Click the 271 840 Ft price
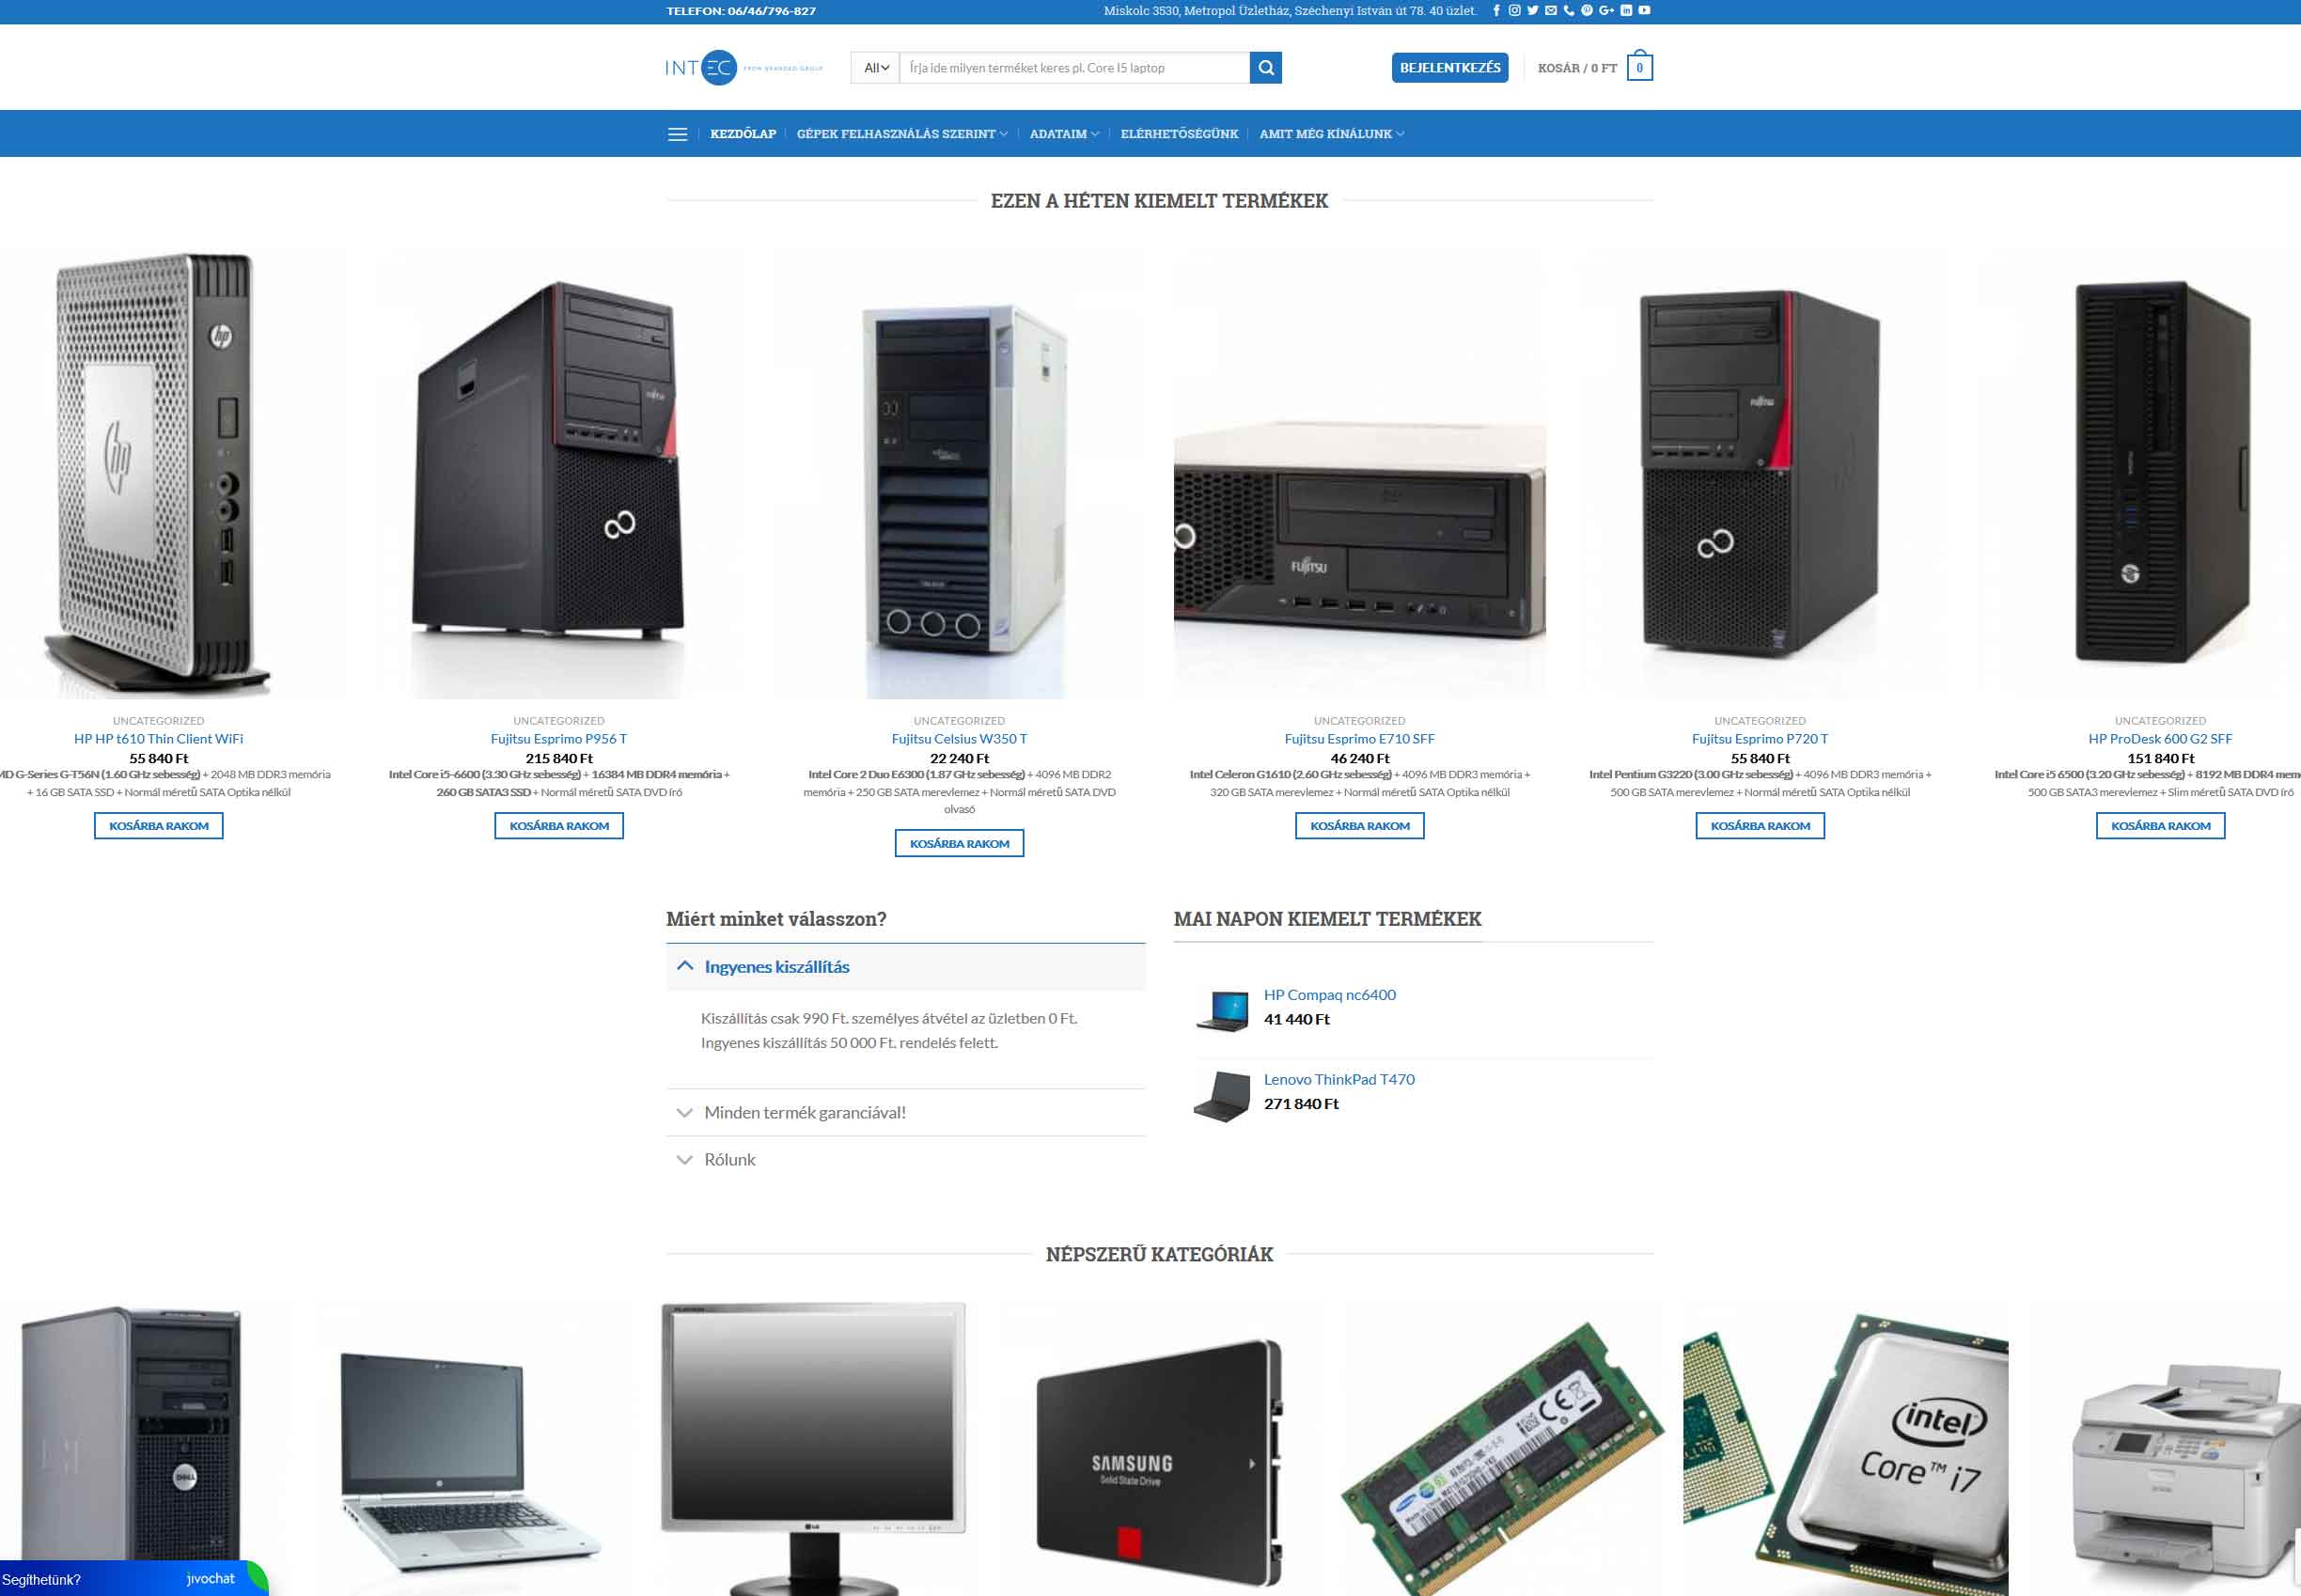Viewport: 2301px width, 1596px height. pyautogui.click(x=1301, y=1104)
